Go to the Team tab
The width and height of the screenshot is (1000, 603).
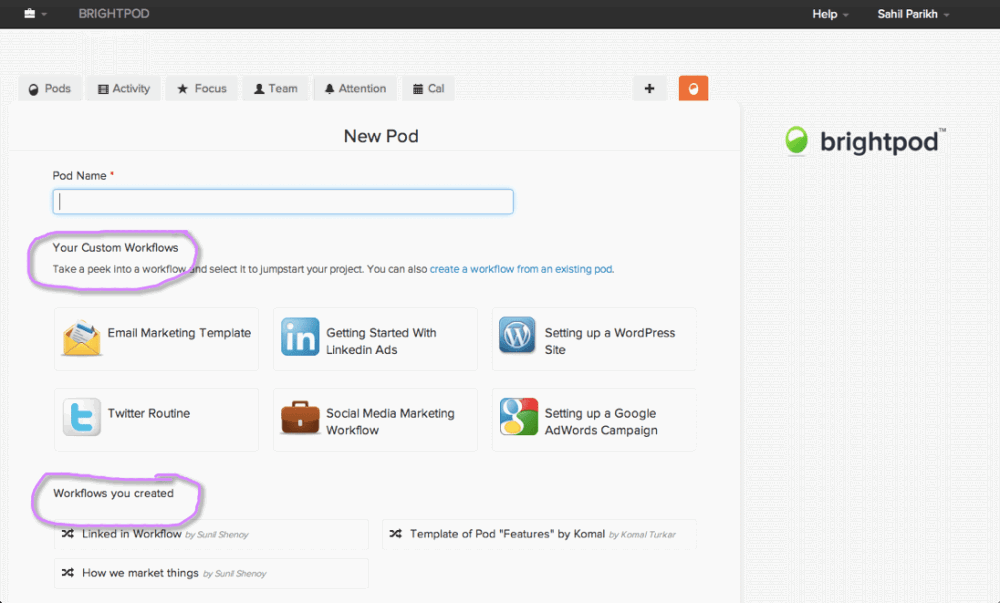tap(276, 89)
